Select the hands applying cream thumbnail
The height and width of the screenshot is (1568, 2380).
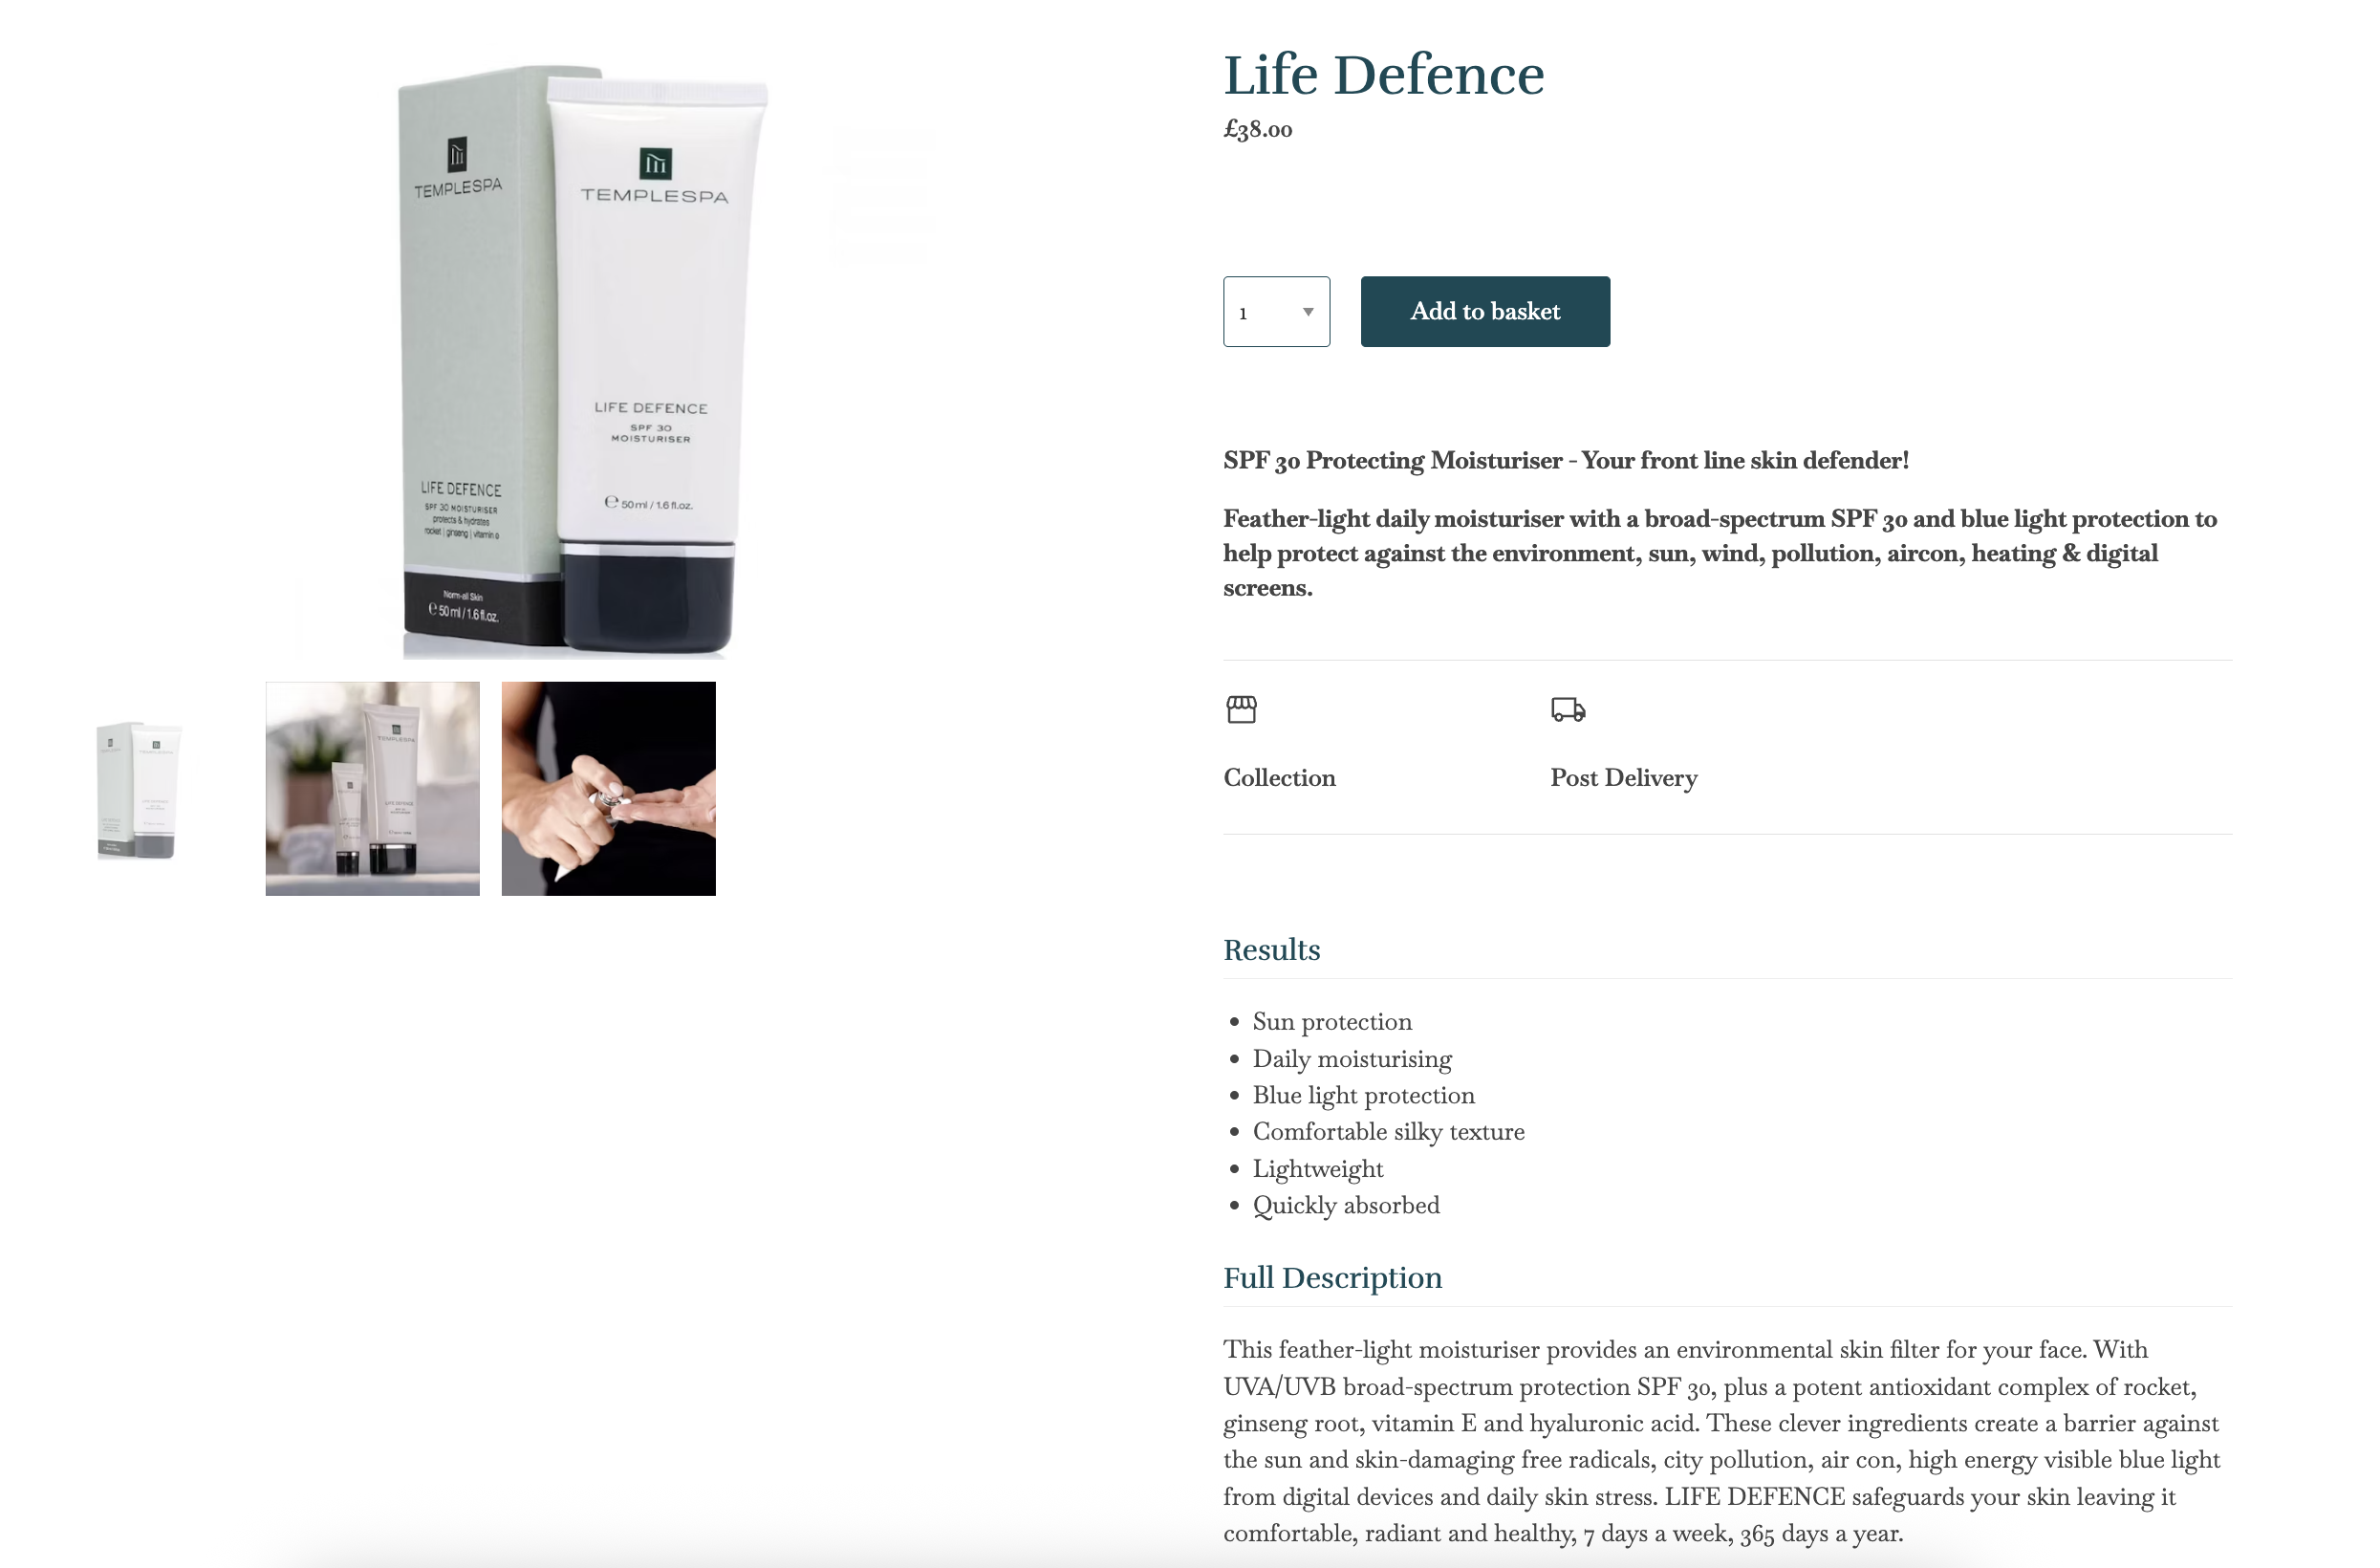pos(608,789)
